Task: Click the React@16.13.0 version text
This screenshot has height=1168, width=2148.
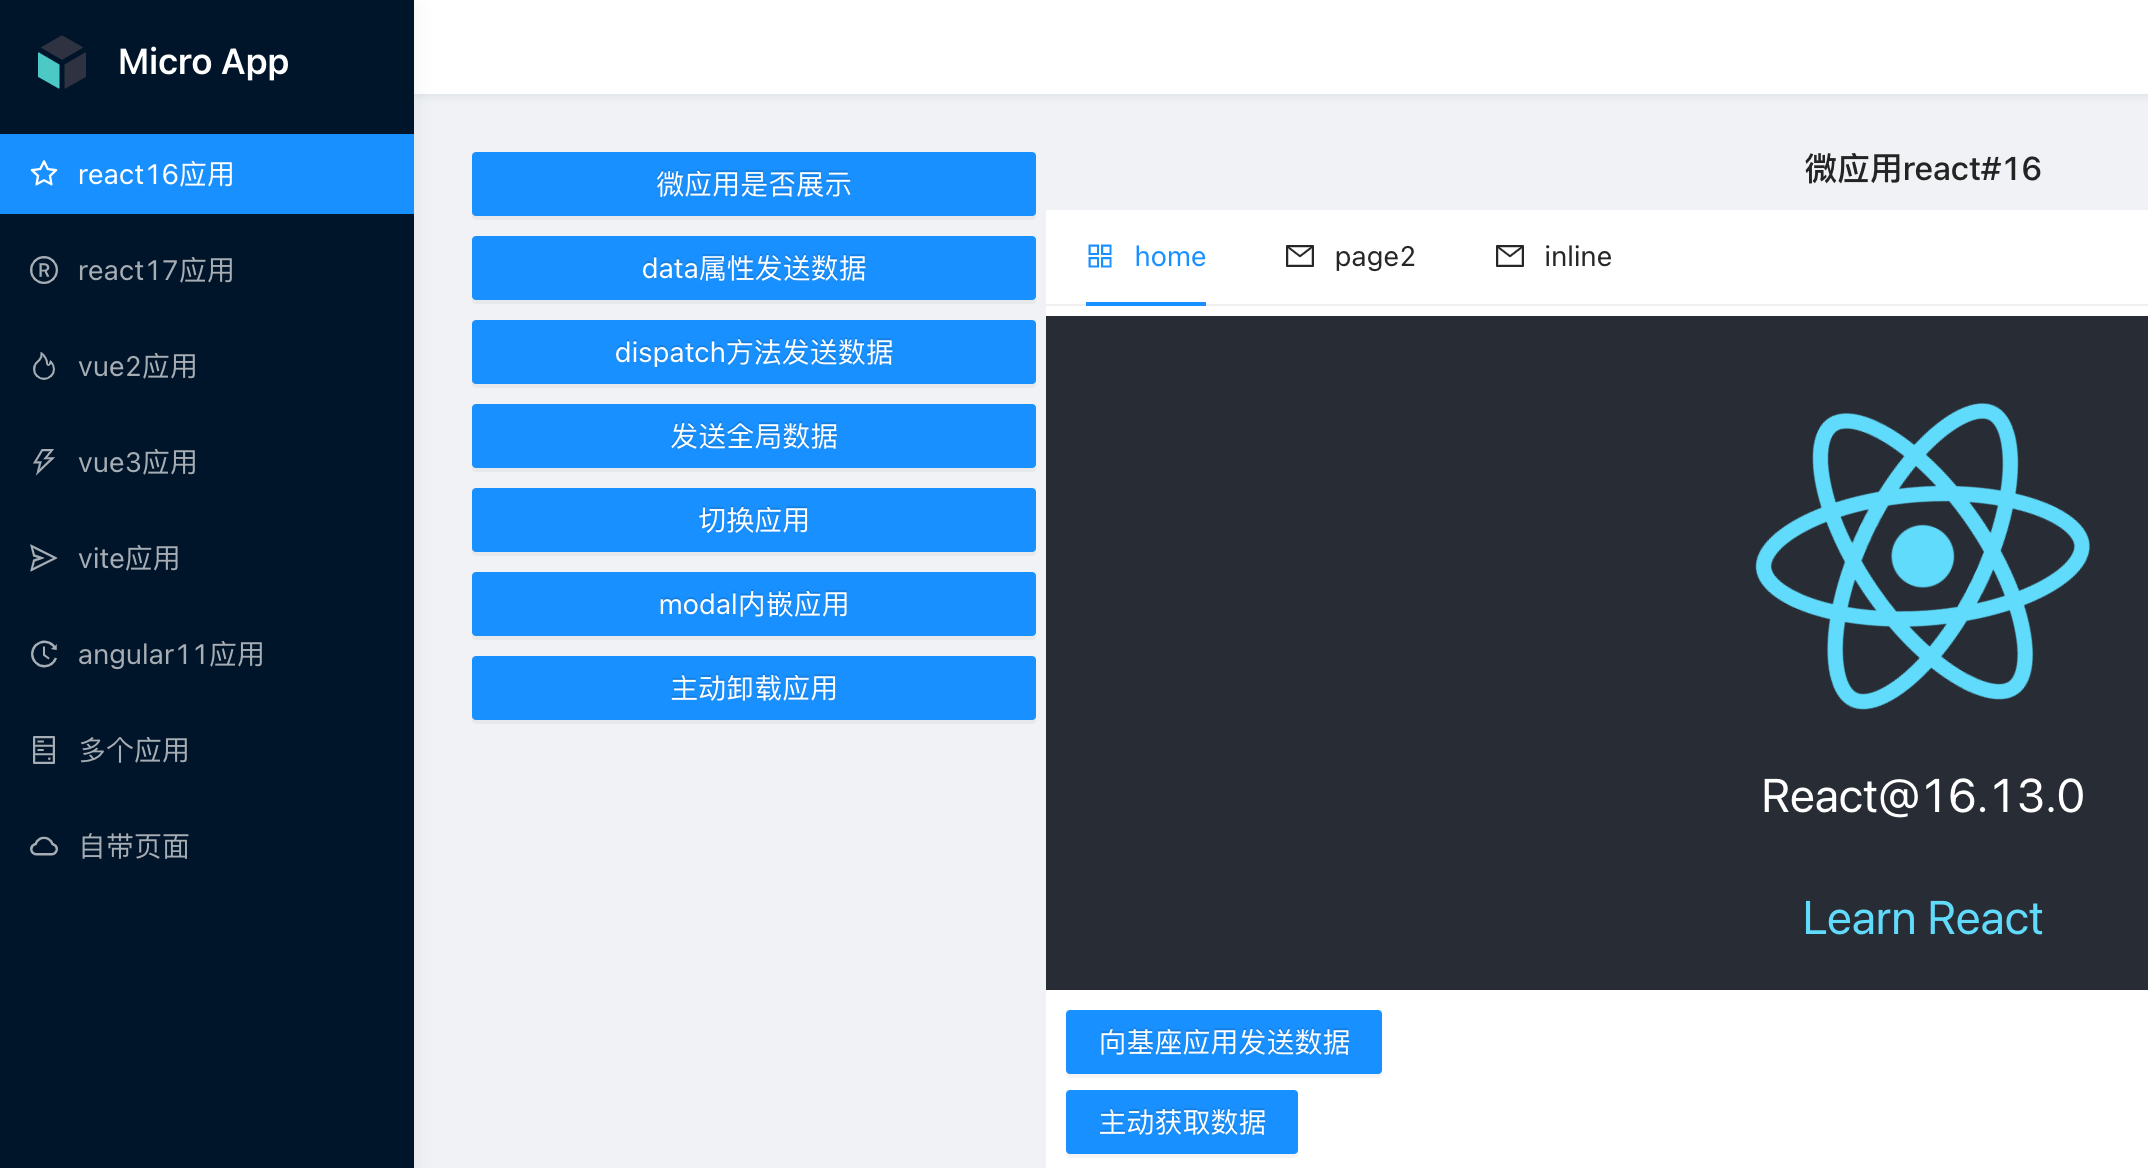Action: point(1922,797)
